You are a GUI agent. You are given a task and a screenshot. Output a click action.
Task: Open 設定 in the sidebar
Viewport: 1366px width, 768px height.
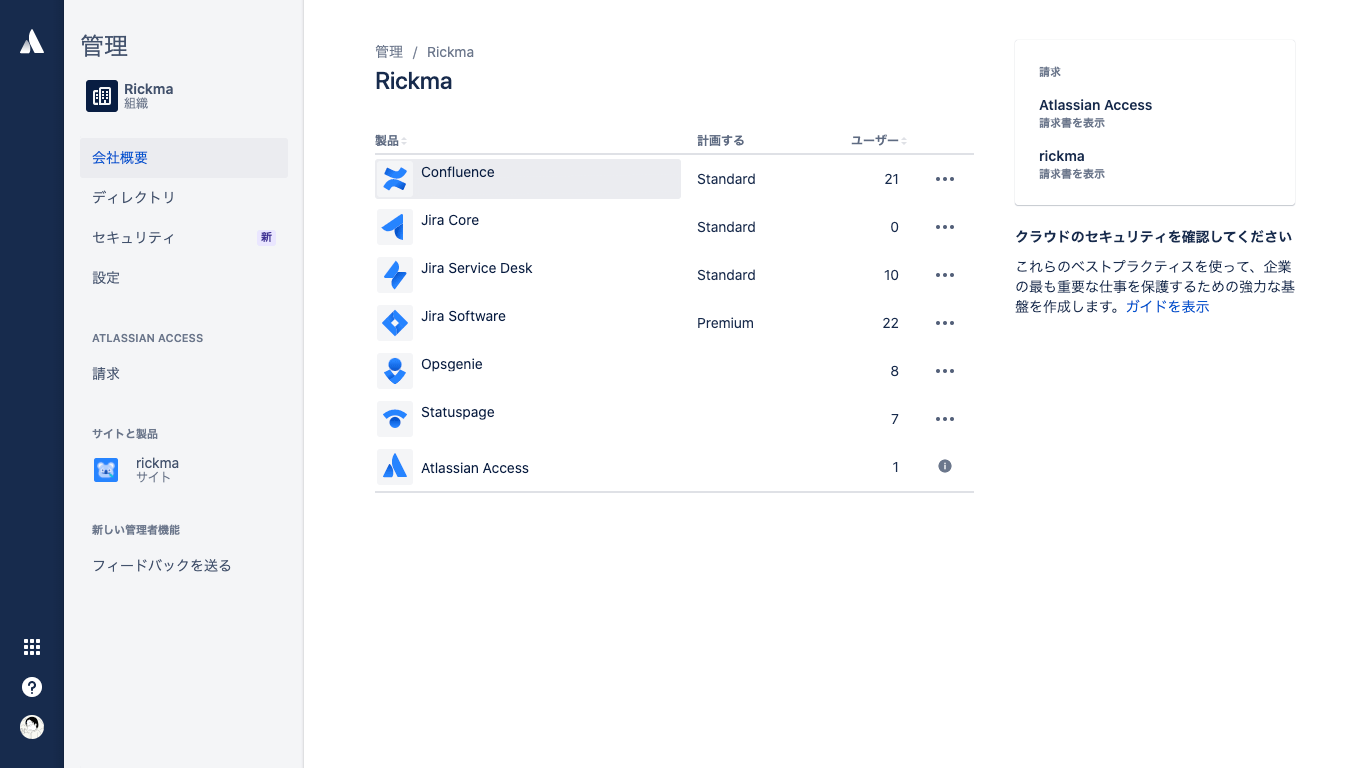[x=184, y=278]
